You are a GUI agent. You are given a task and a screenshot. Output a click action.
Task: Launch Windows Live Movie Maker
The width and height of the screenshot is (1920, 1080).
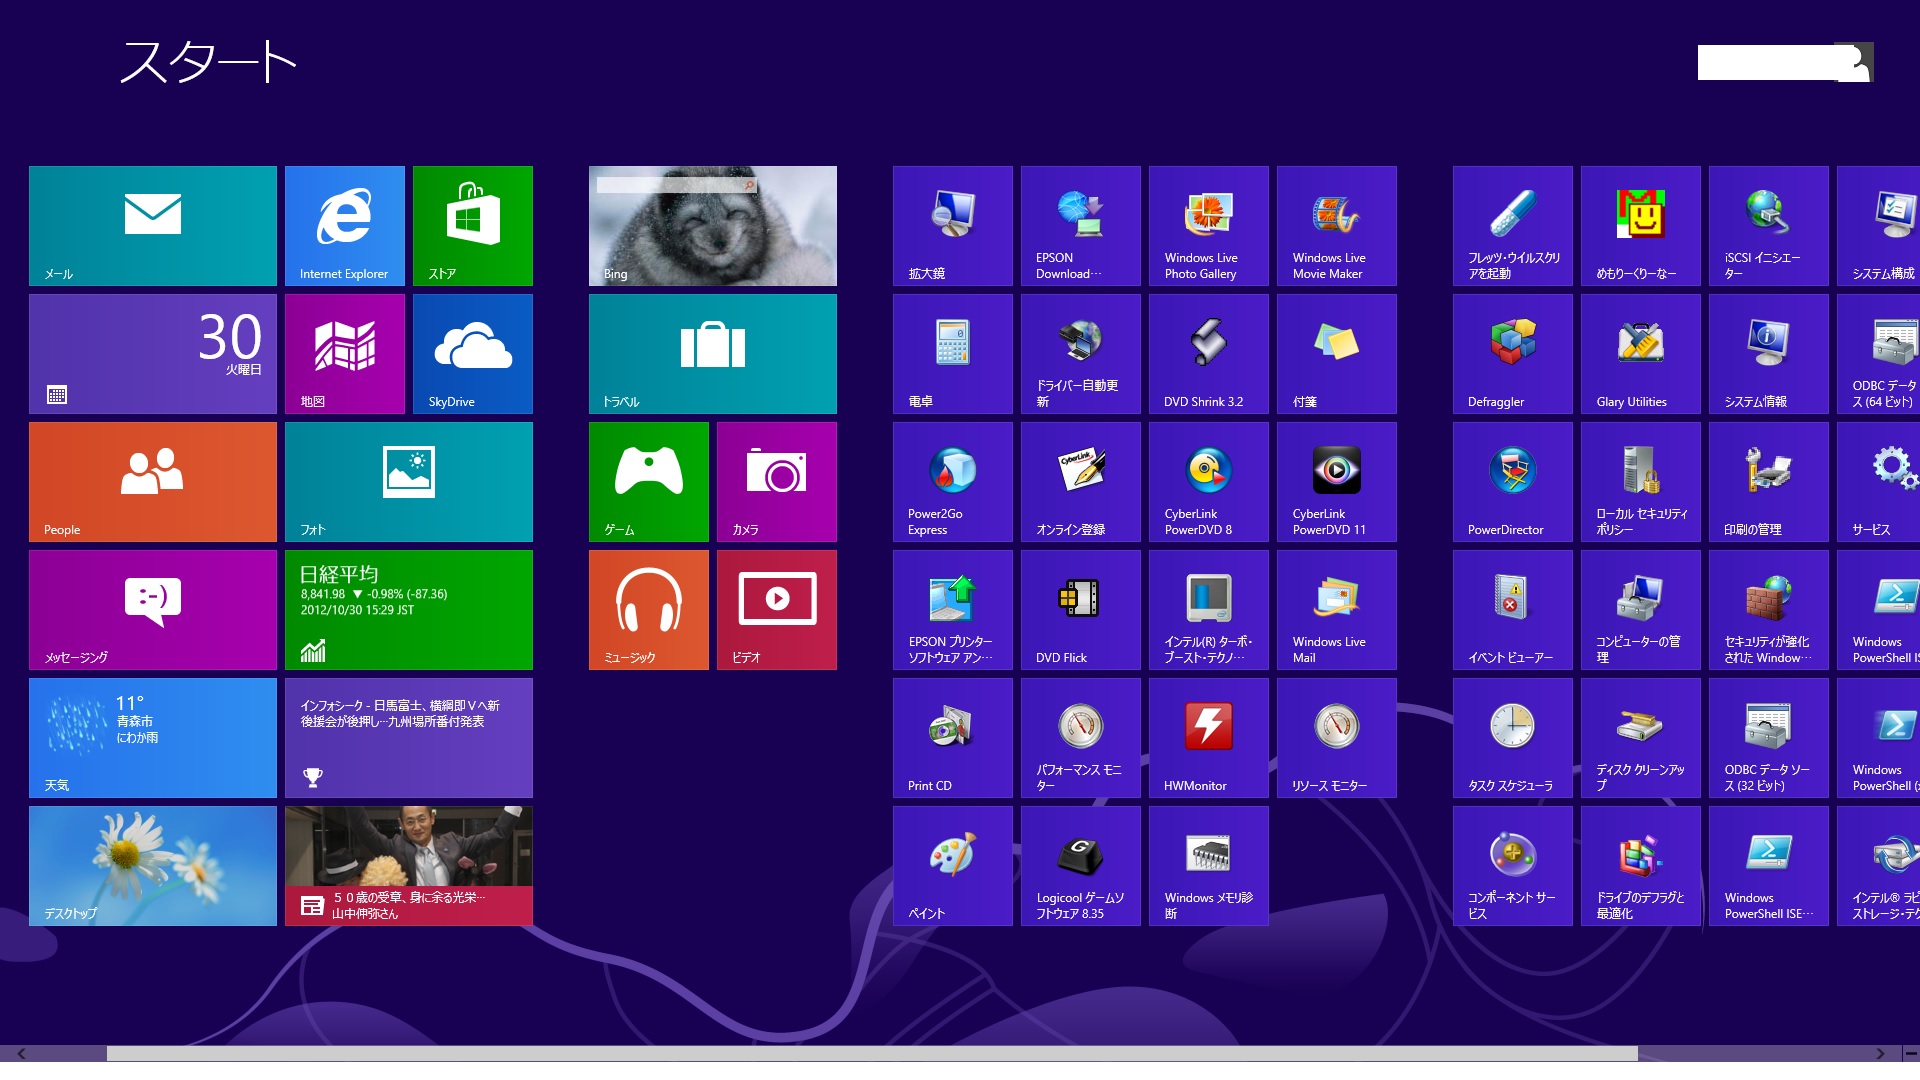point(1336,225)
